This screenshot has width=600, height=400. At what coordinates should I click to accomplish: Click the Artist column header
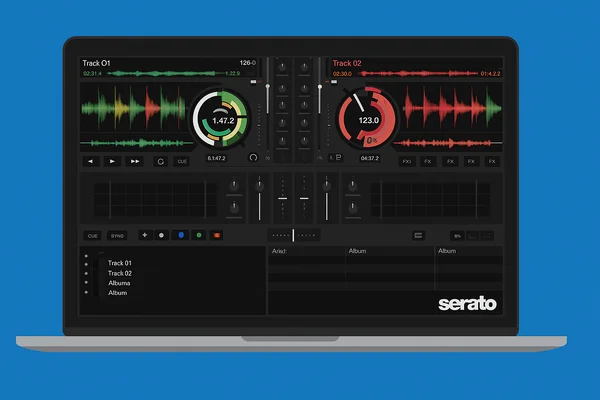click(x=280, y=252)
